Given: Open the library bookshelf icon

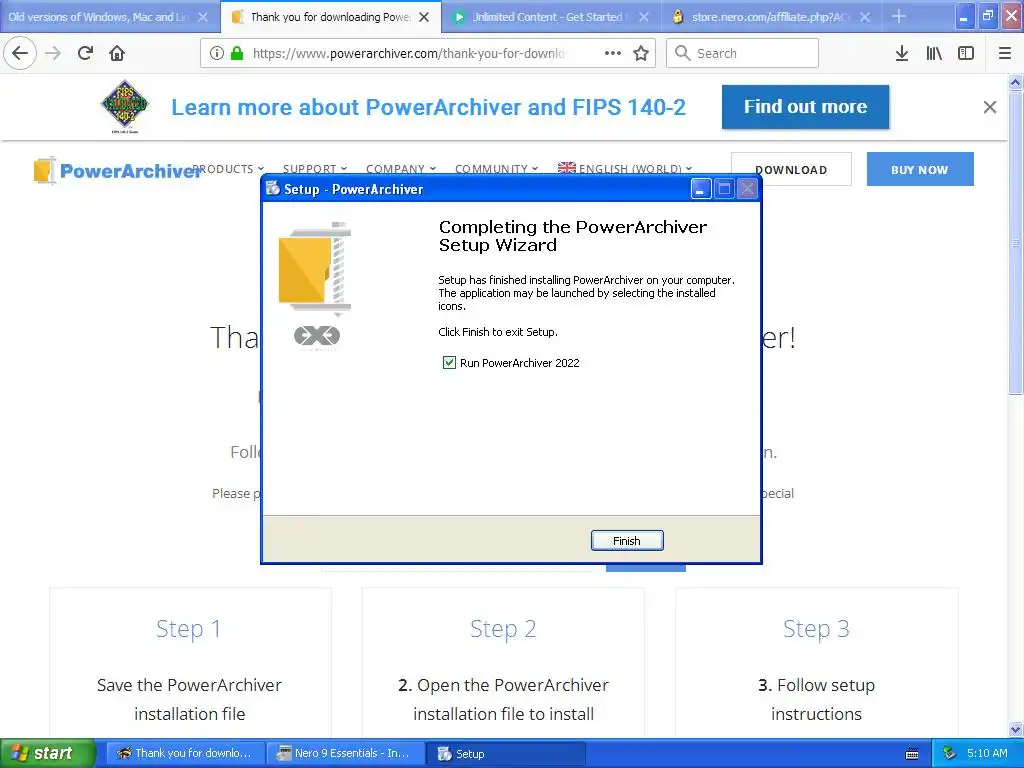Looking at the screenshot, I should click(934, 53).
